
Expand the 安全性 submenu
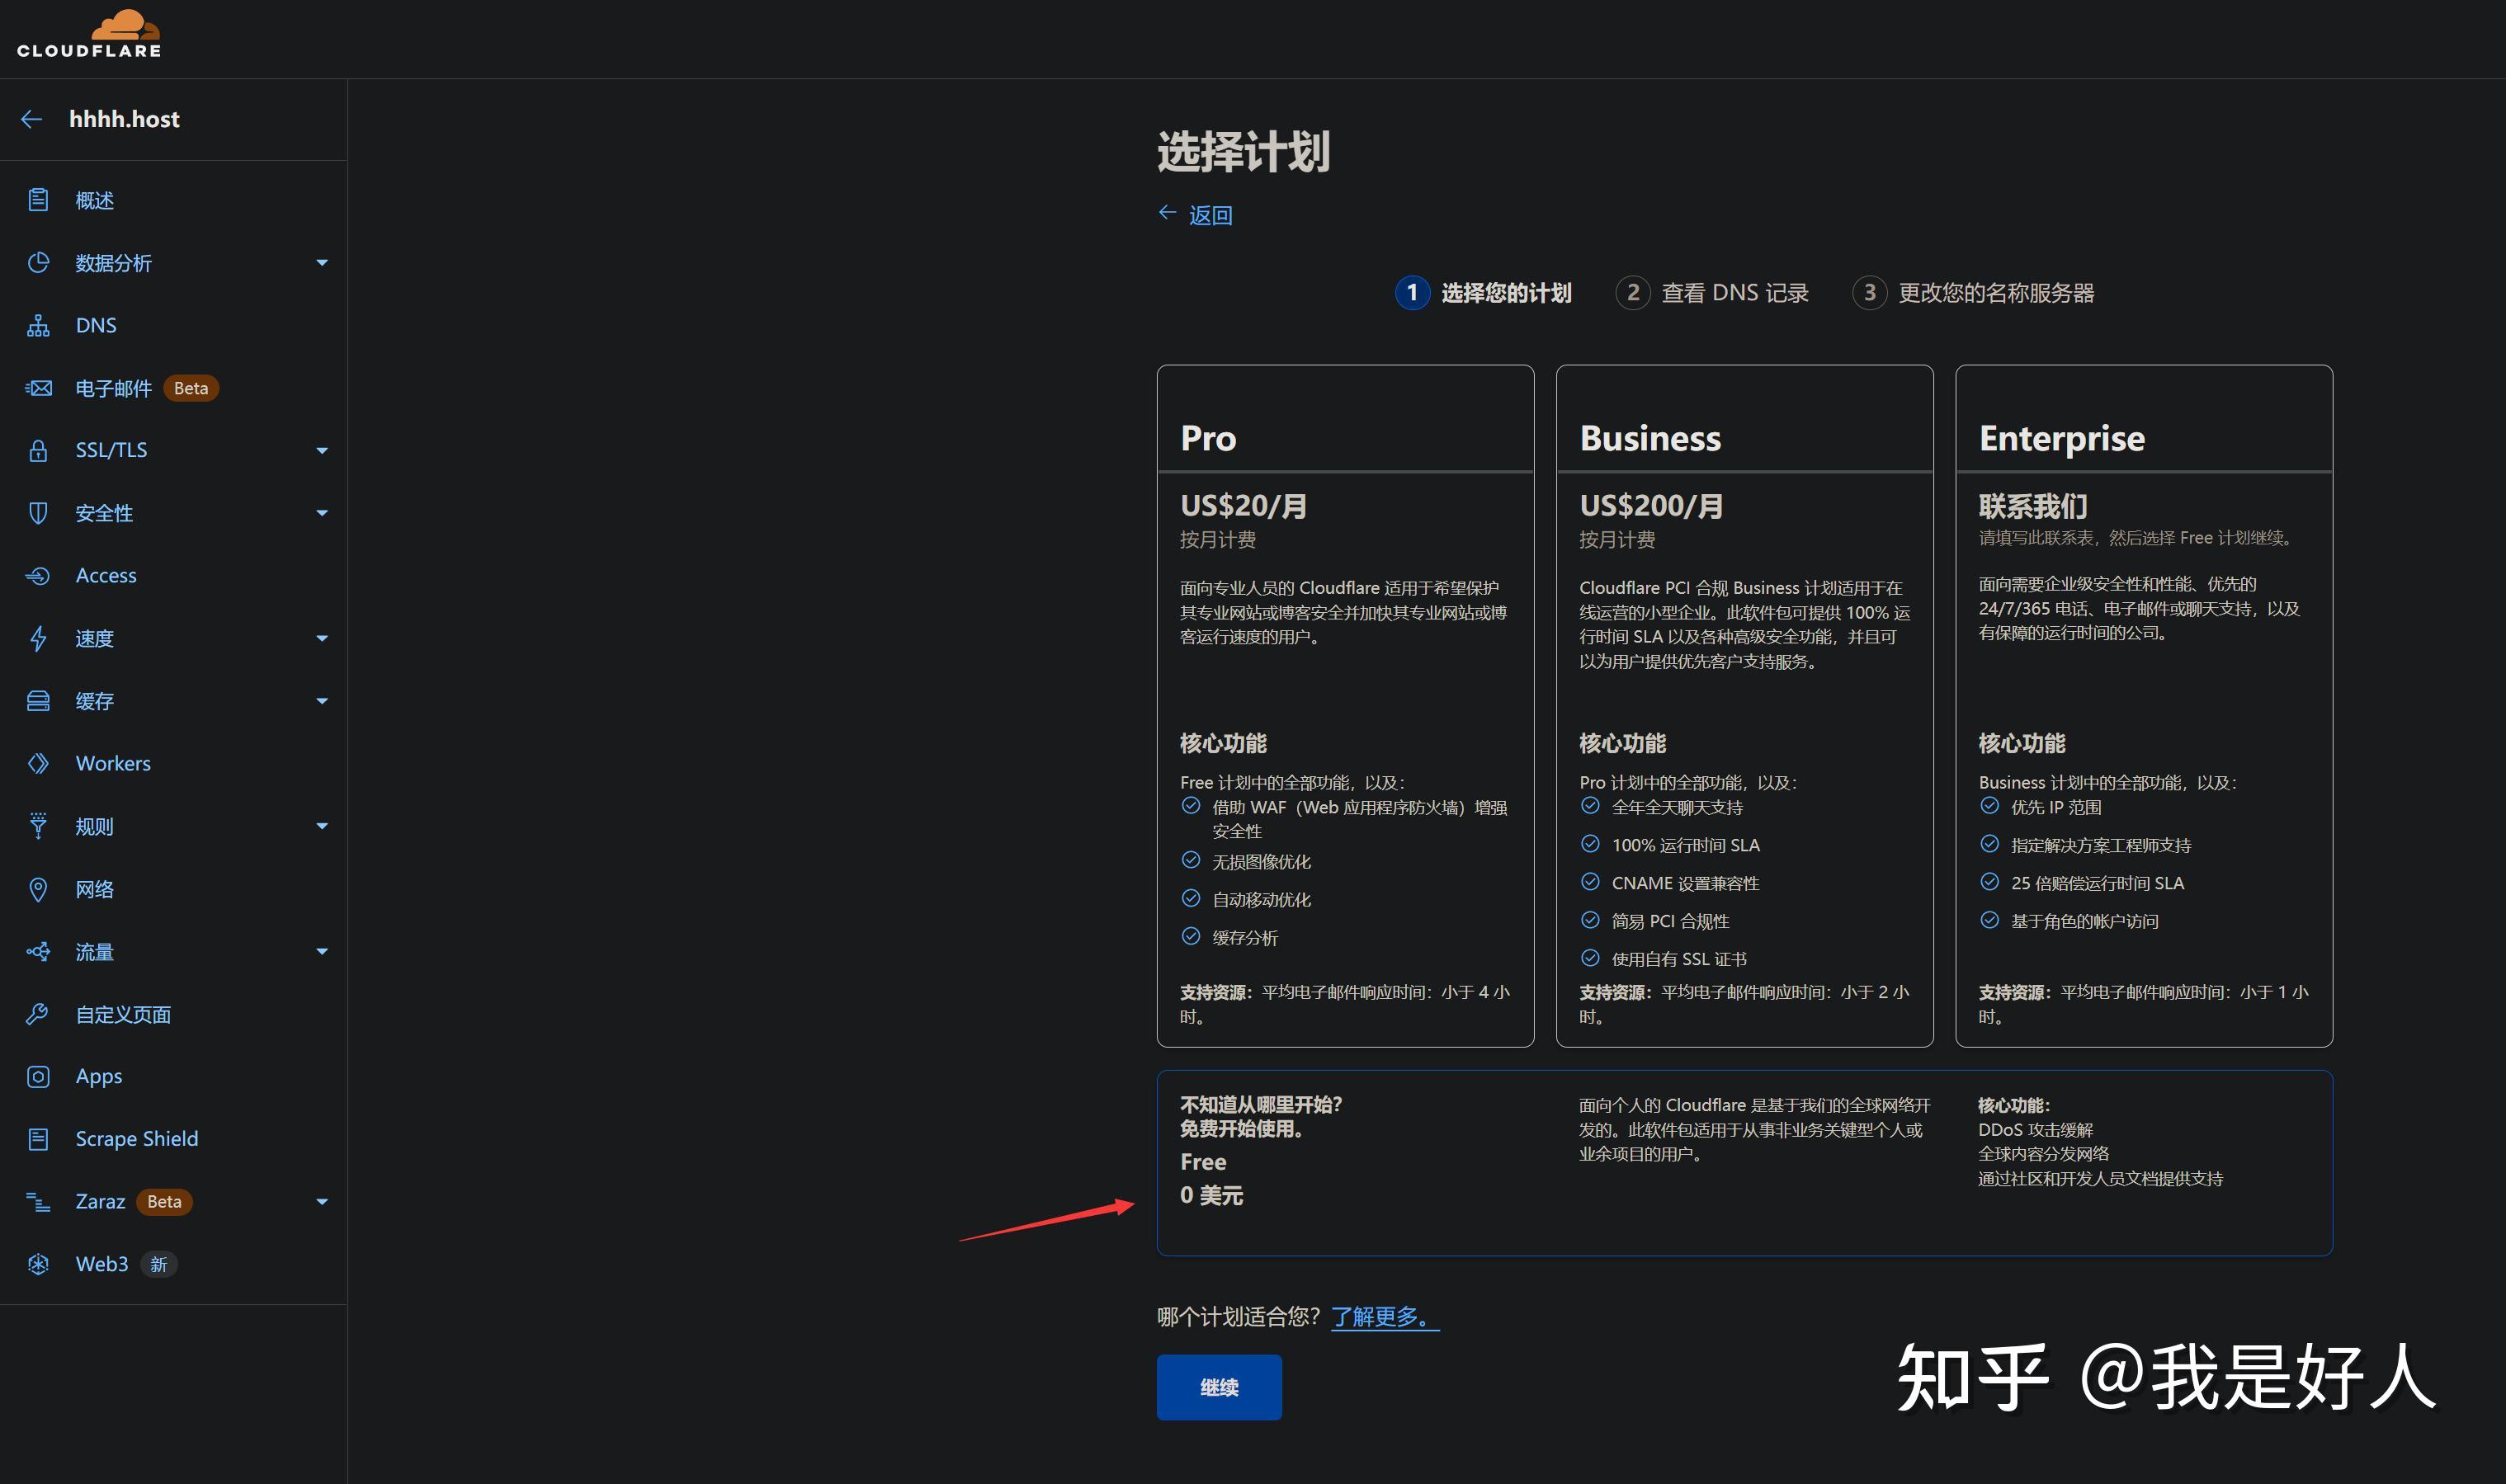322,512
